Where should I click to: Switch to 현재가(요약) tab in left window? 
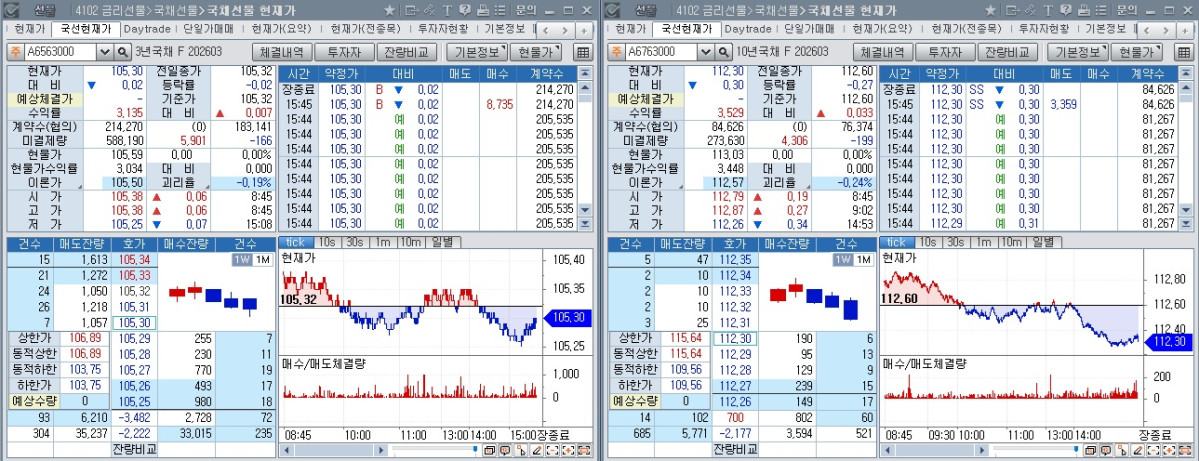pos(282,29)
